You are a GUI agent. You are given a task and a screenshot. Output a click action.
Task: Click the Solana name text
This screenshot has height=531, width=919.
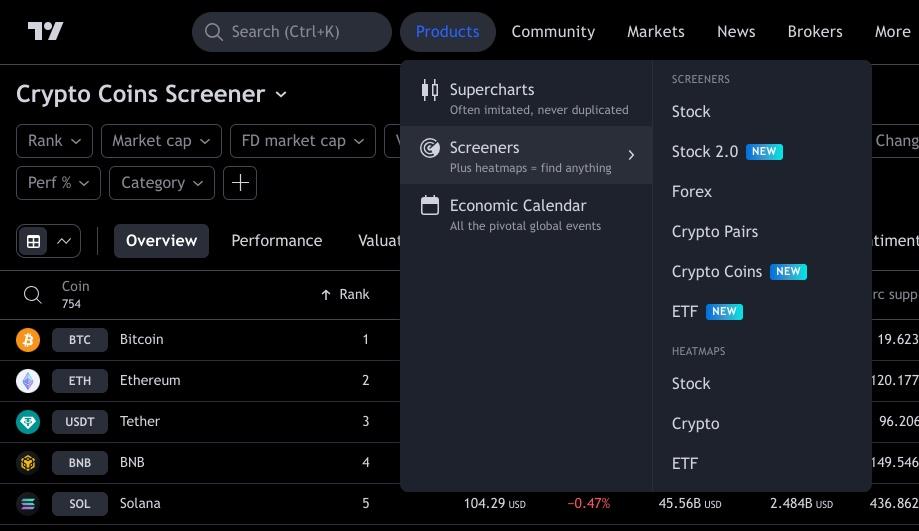(140, 503)
